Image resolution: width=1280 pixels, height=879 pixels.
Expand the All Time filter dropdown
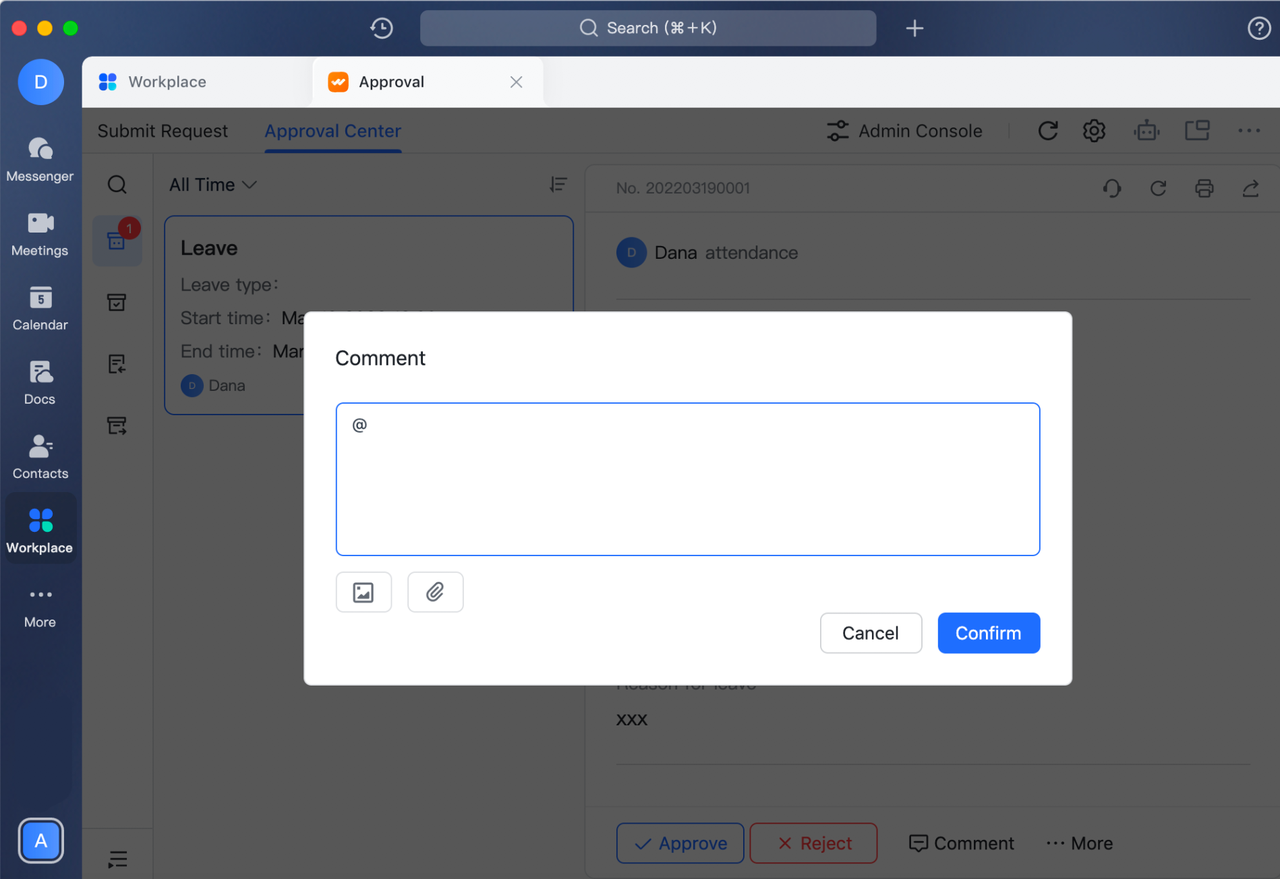coord(213,185)
